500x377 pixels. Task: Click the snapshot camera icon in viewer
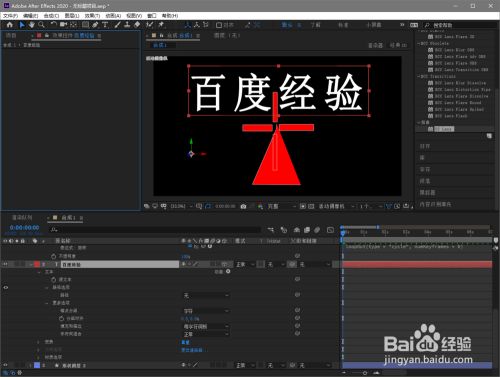point(243,206)
